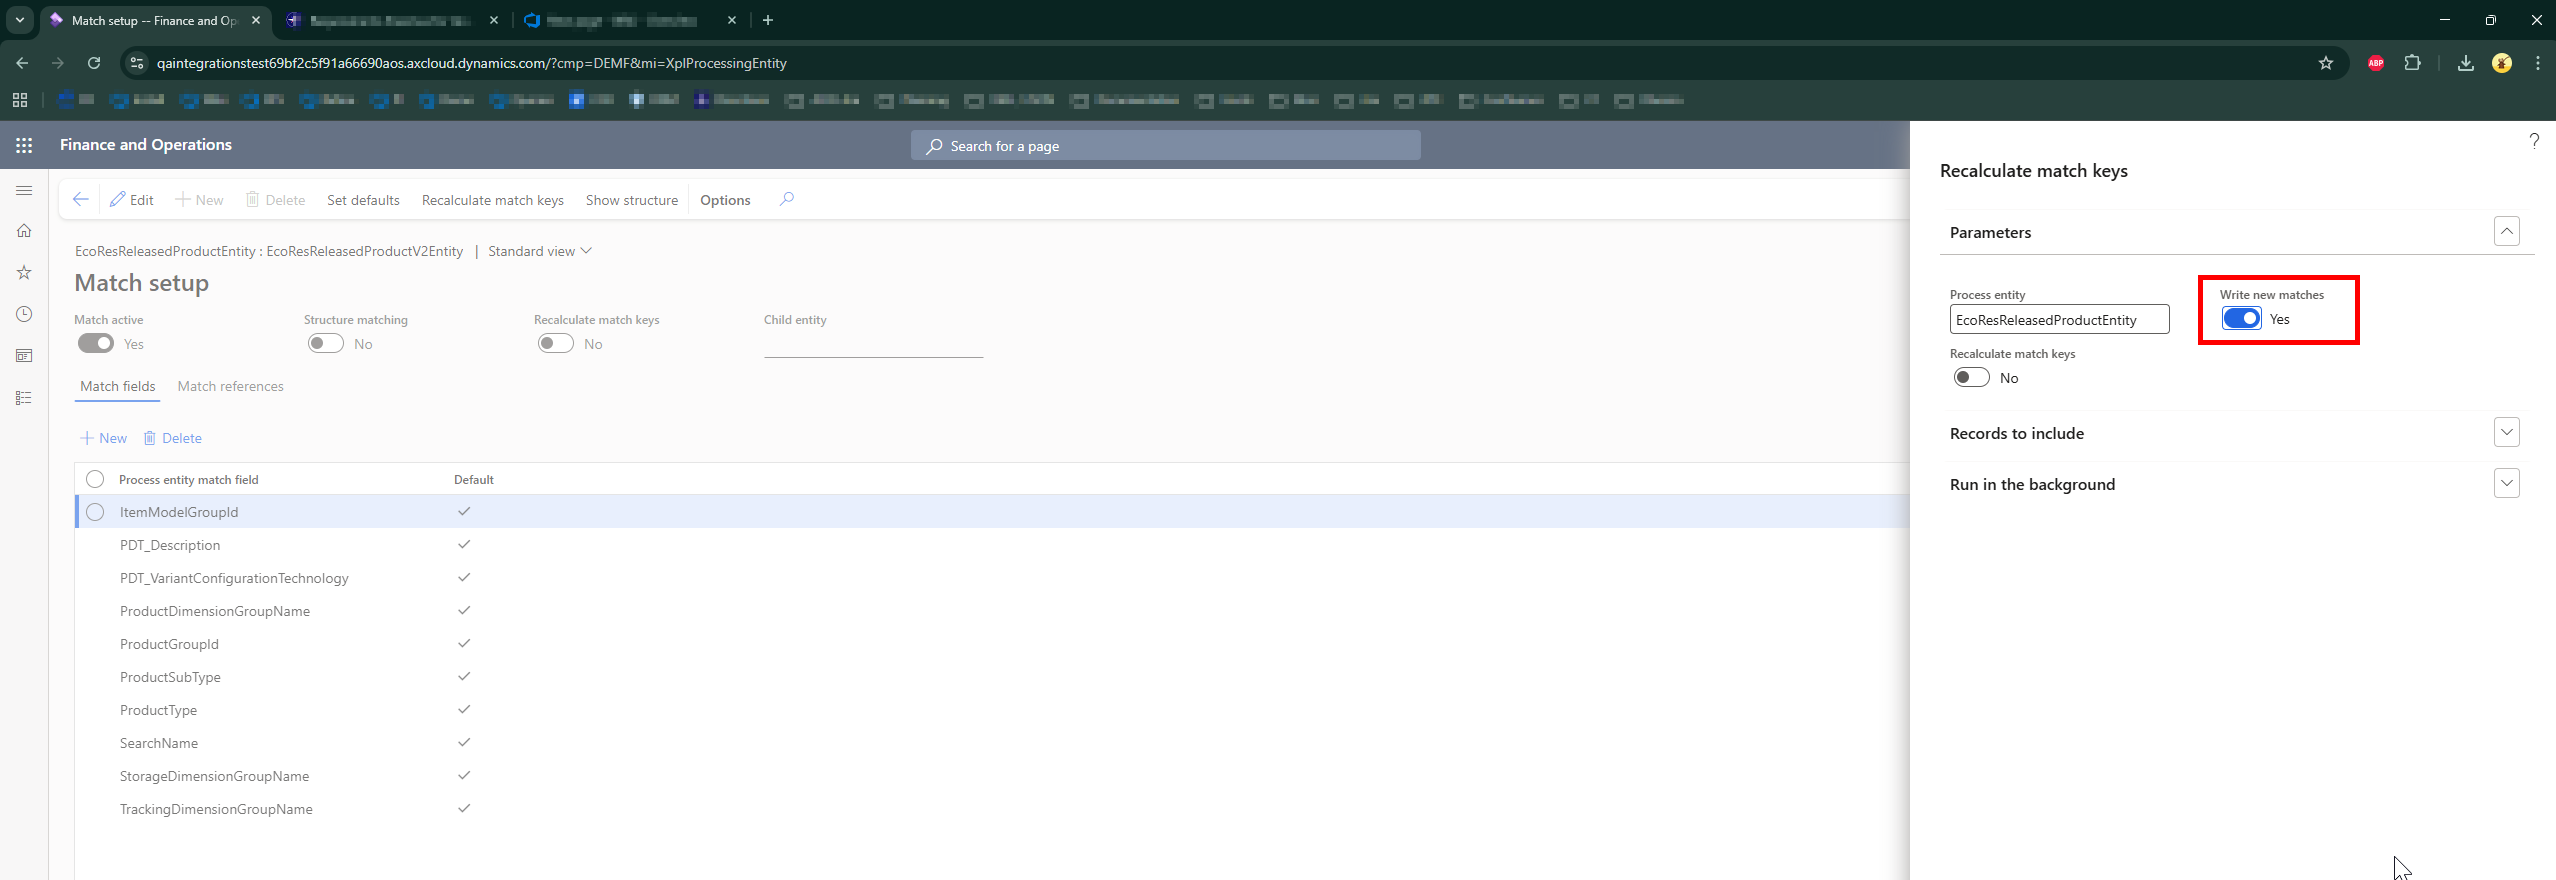Open a new browser tab
The width and height of the screenshot is (2556, 880).
click(767, 20)
